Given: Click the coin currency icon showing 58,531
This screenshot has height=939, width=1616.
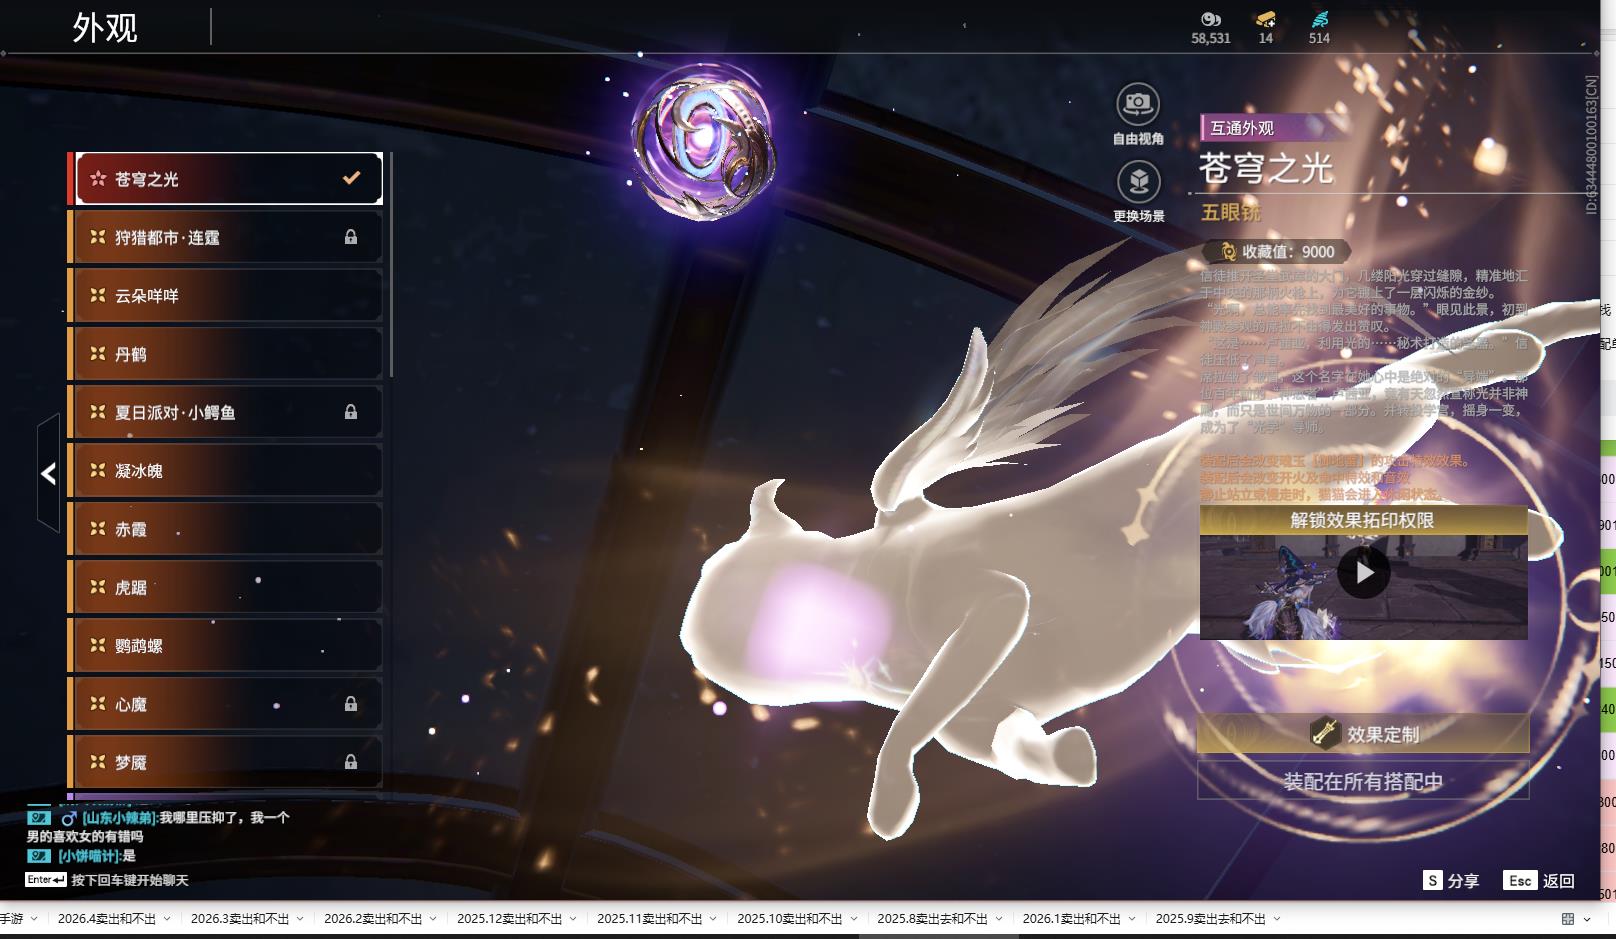Looking at the screenshot, I should (x=1210, y=19).
